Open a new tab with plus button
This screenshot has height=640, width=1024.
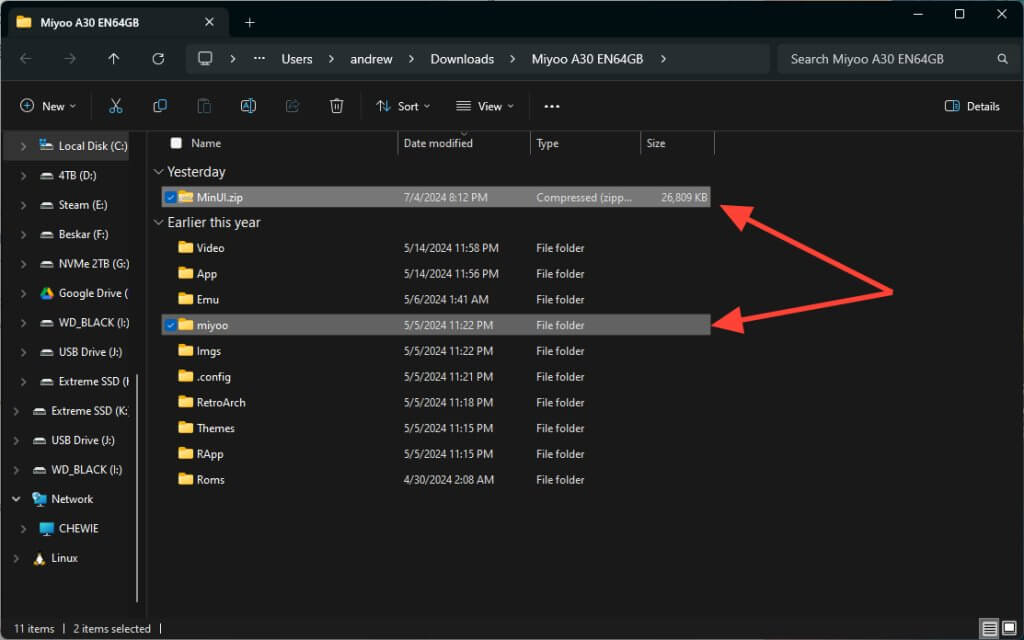coord(250,22)
